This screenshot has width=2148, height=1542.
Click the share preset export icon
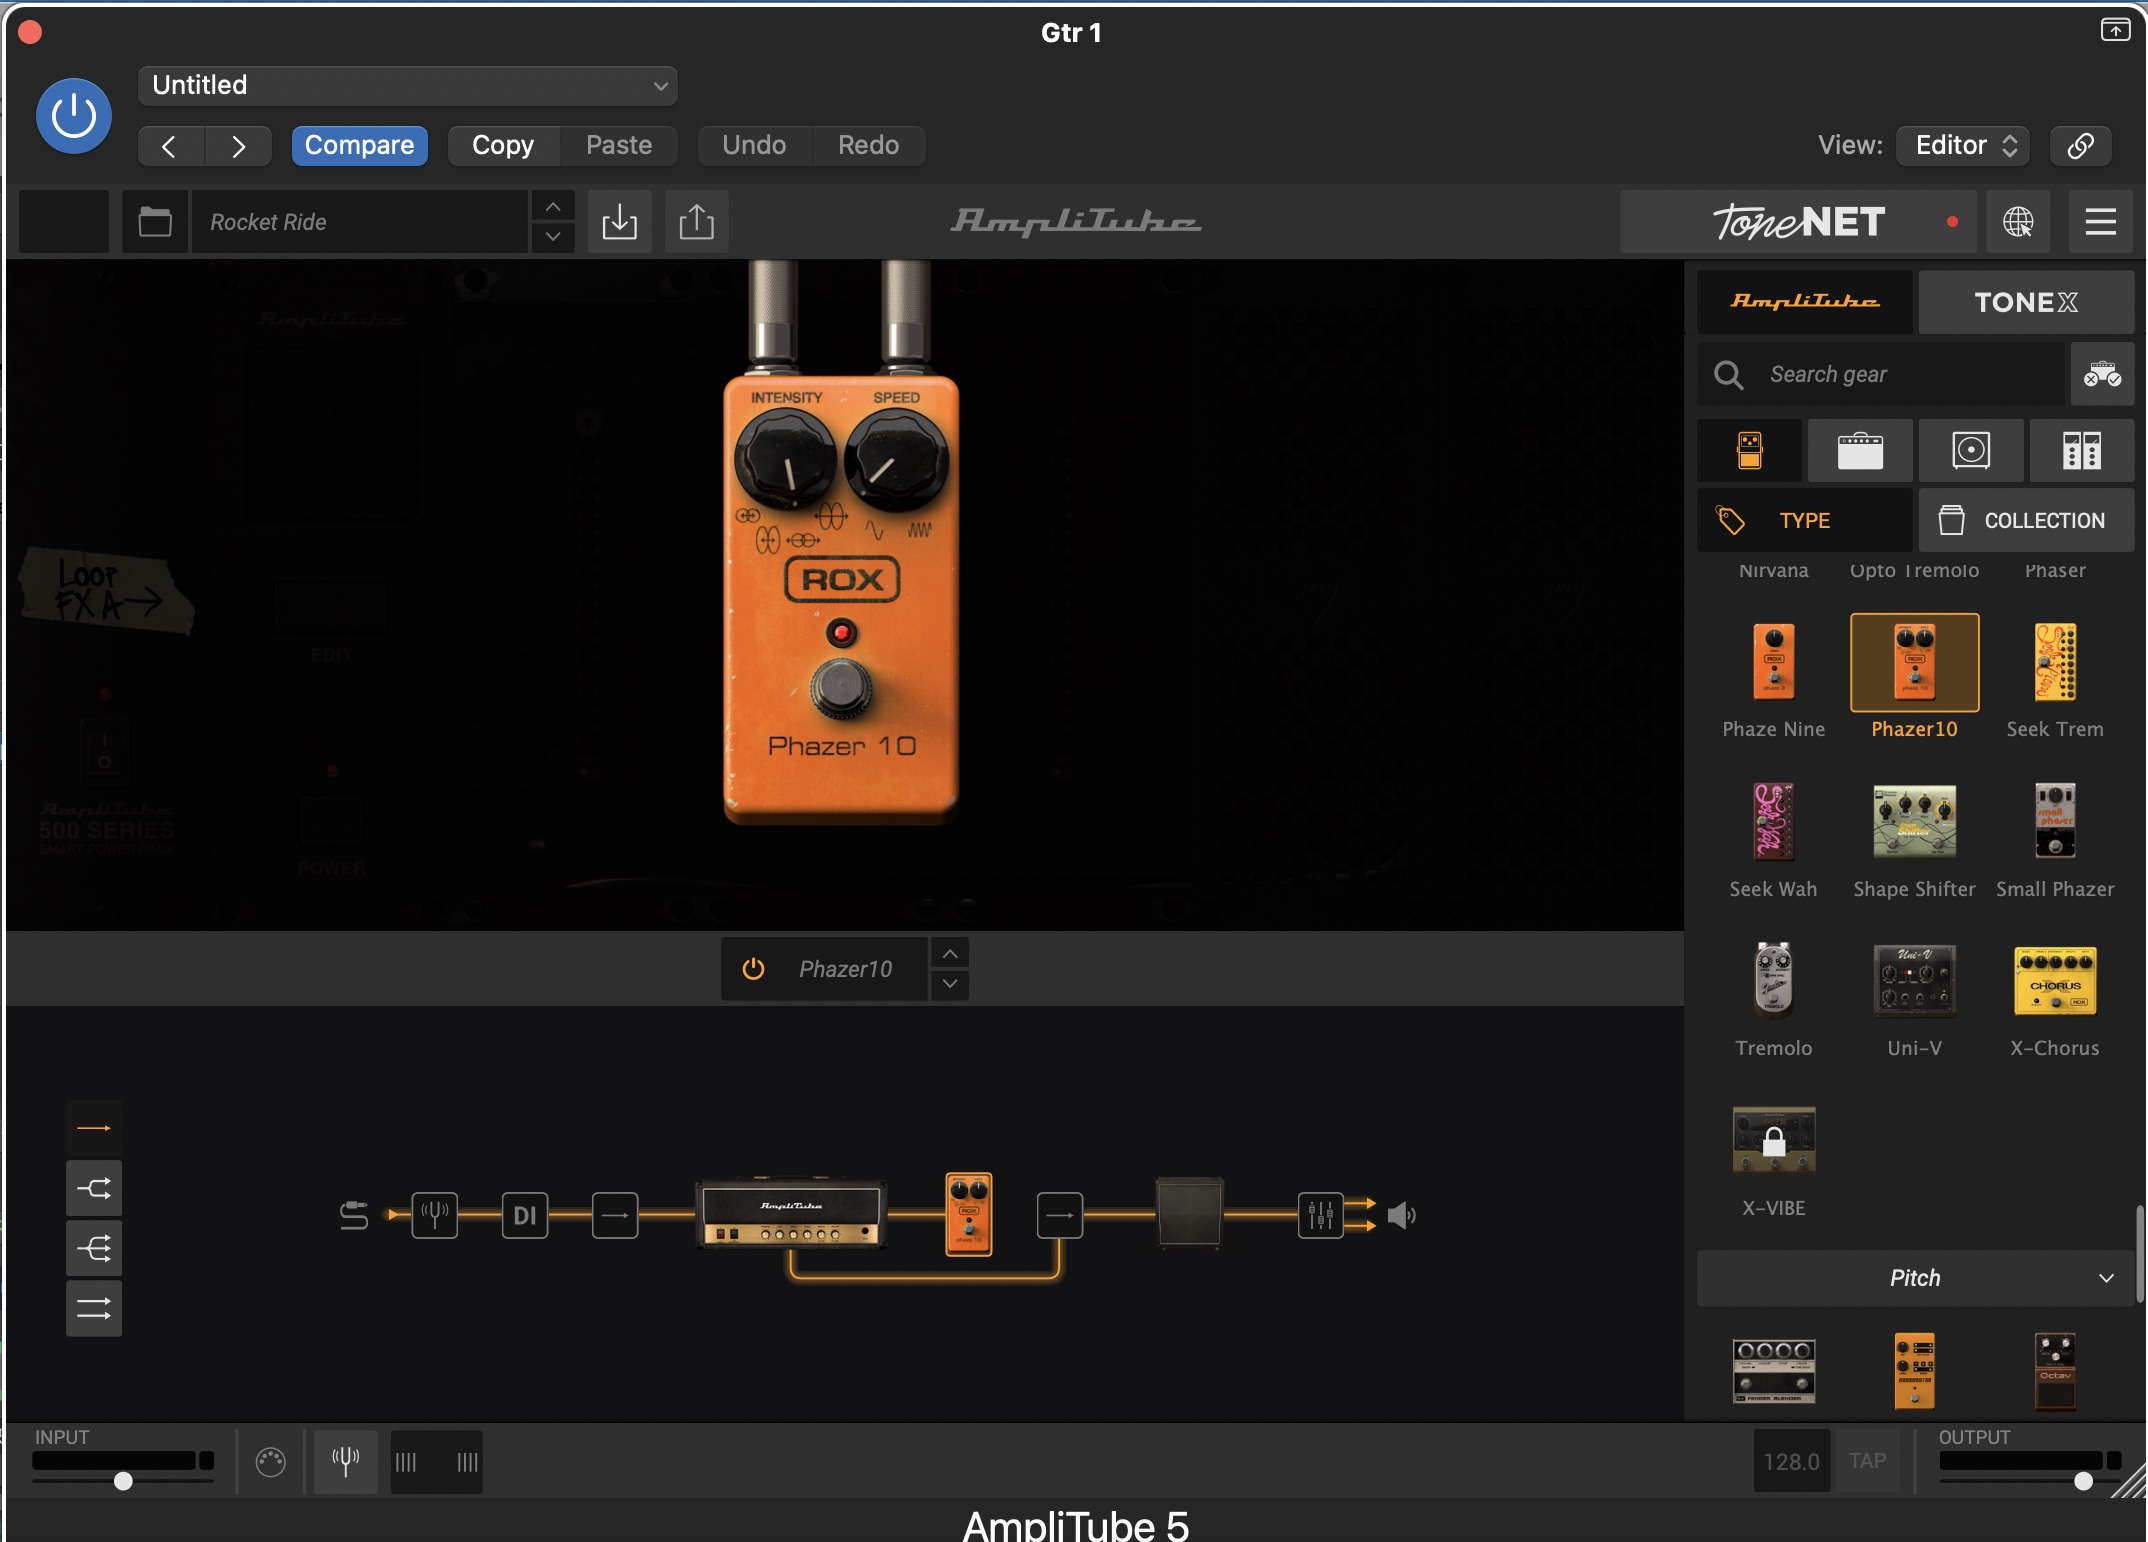click(x=696, y=221)
